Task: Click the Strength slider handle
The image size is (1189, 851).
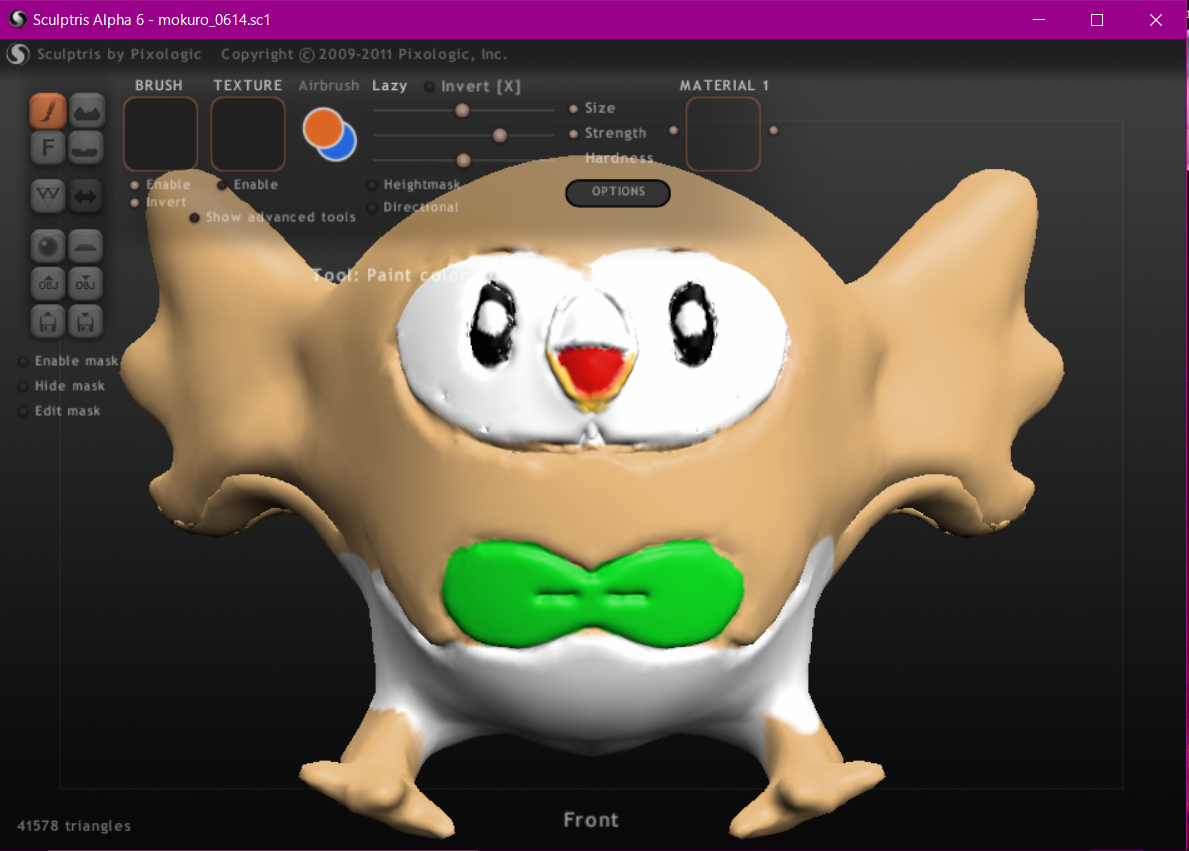Action: 499,136
